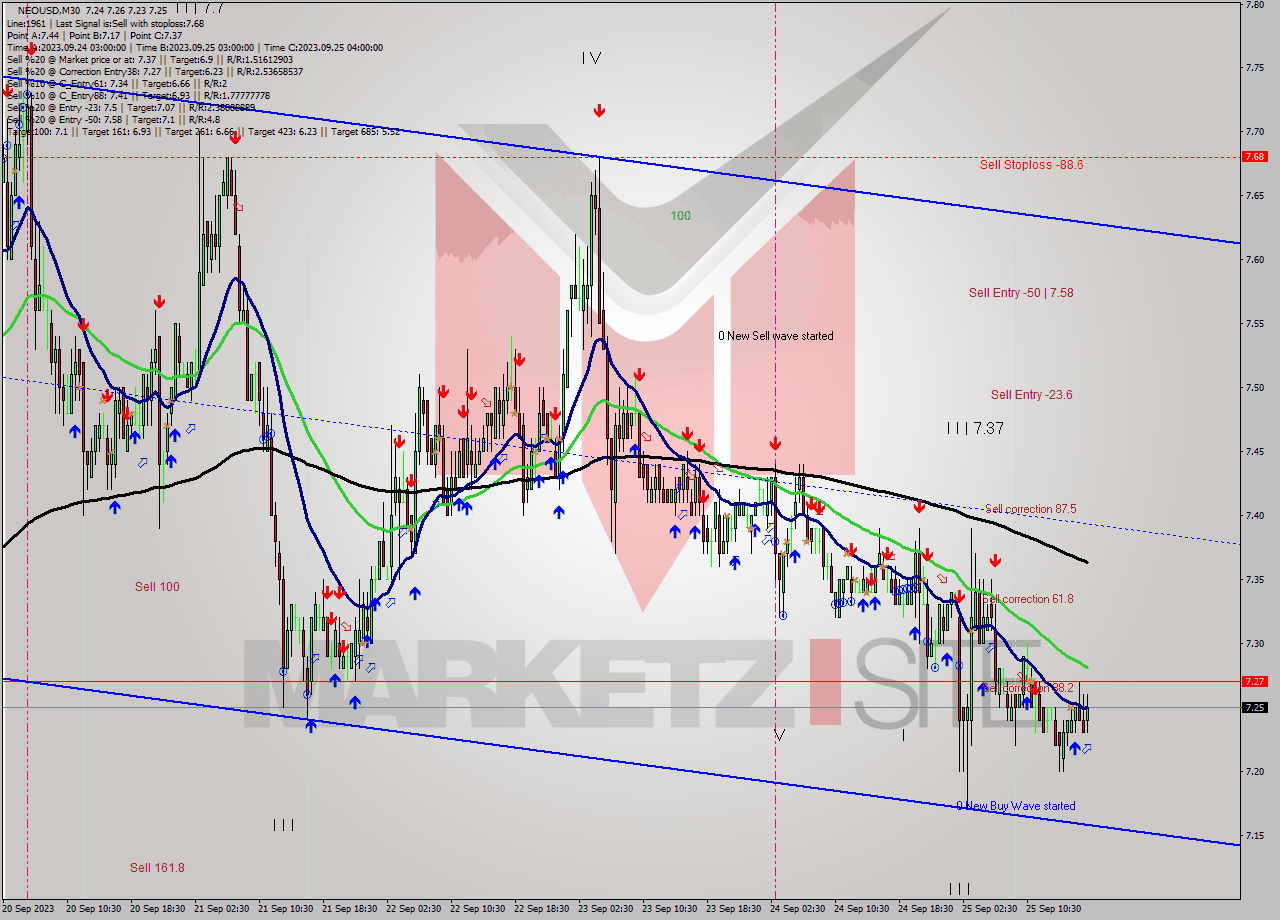Click the 7.15 price axis value
The width and height of the screenshot is (1280, 920).
1254,835
